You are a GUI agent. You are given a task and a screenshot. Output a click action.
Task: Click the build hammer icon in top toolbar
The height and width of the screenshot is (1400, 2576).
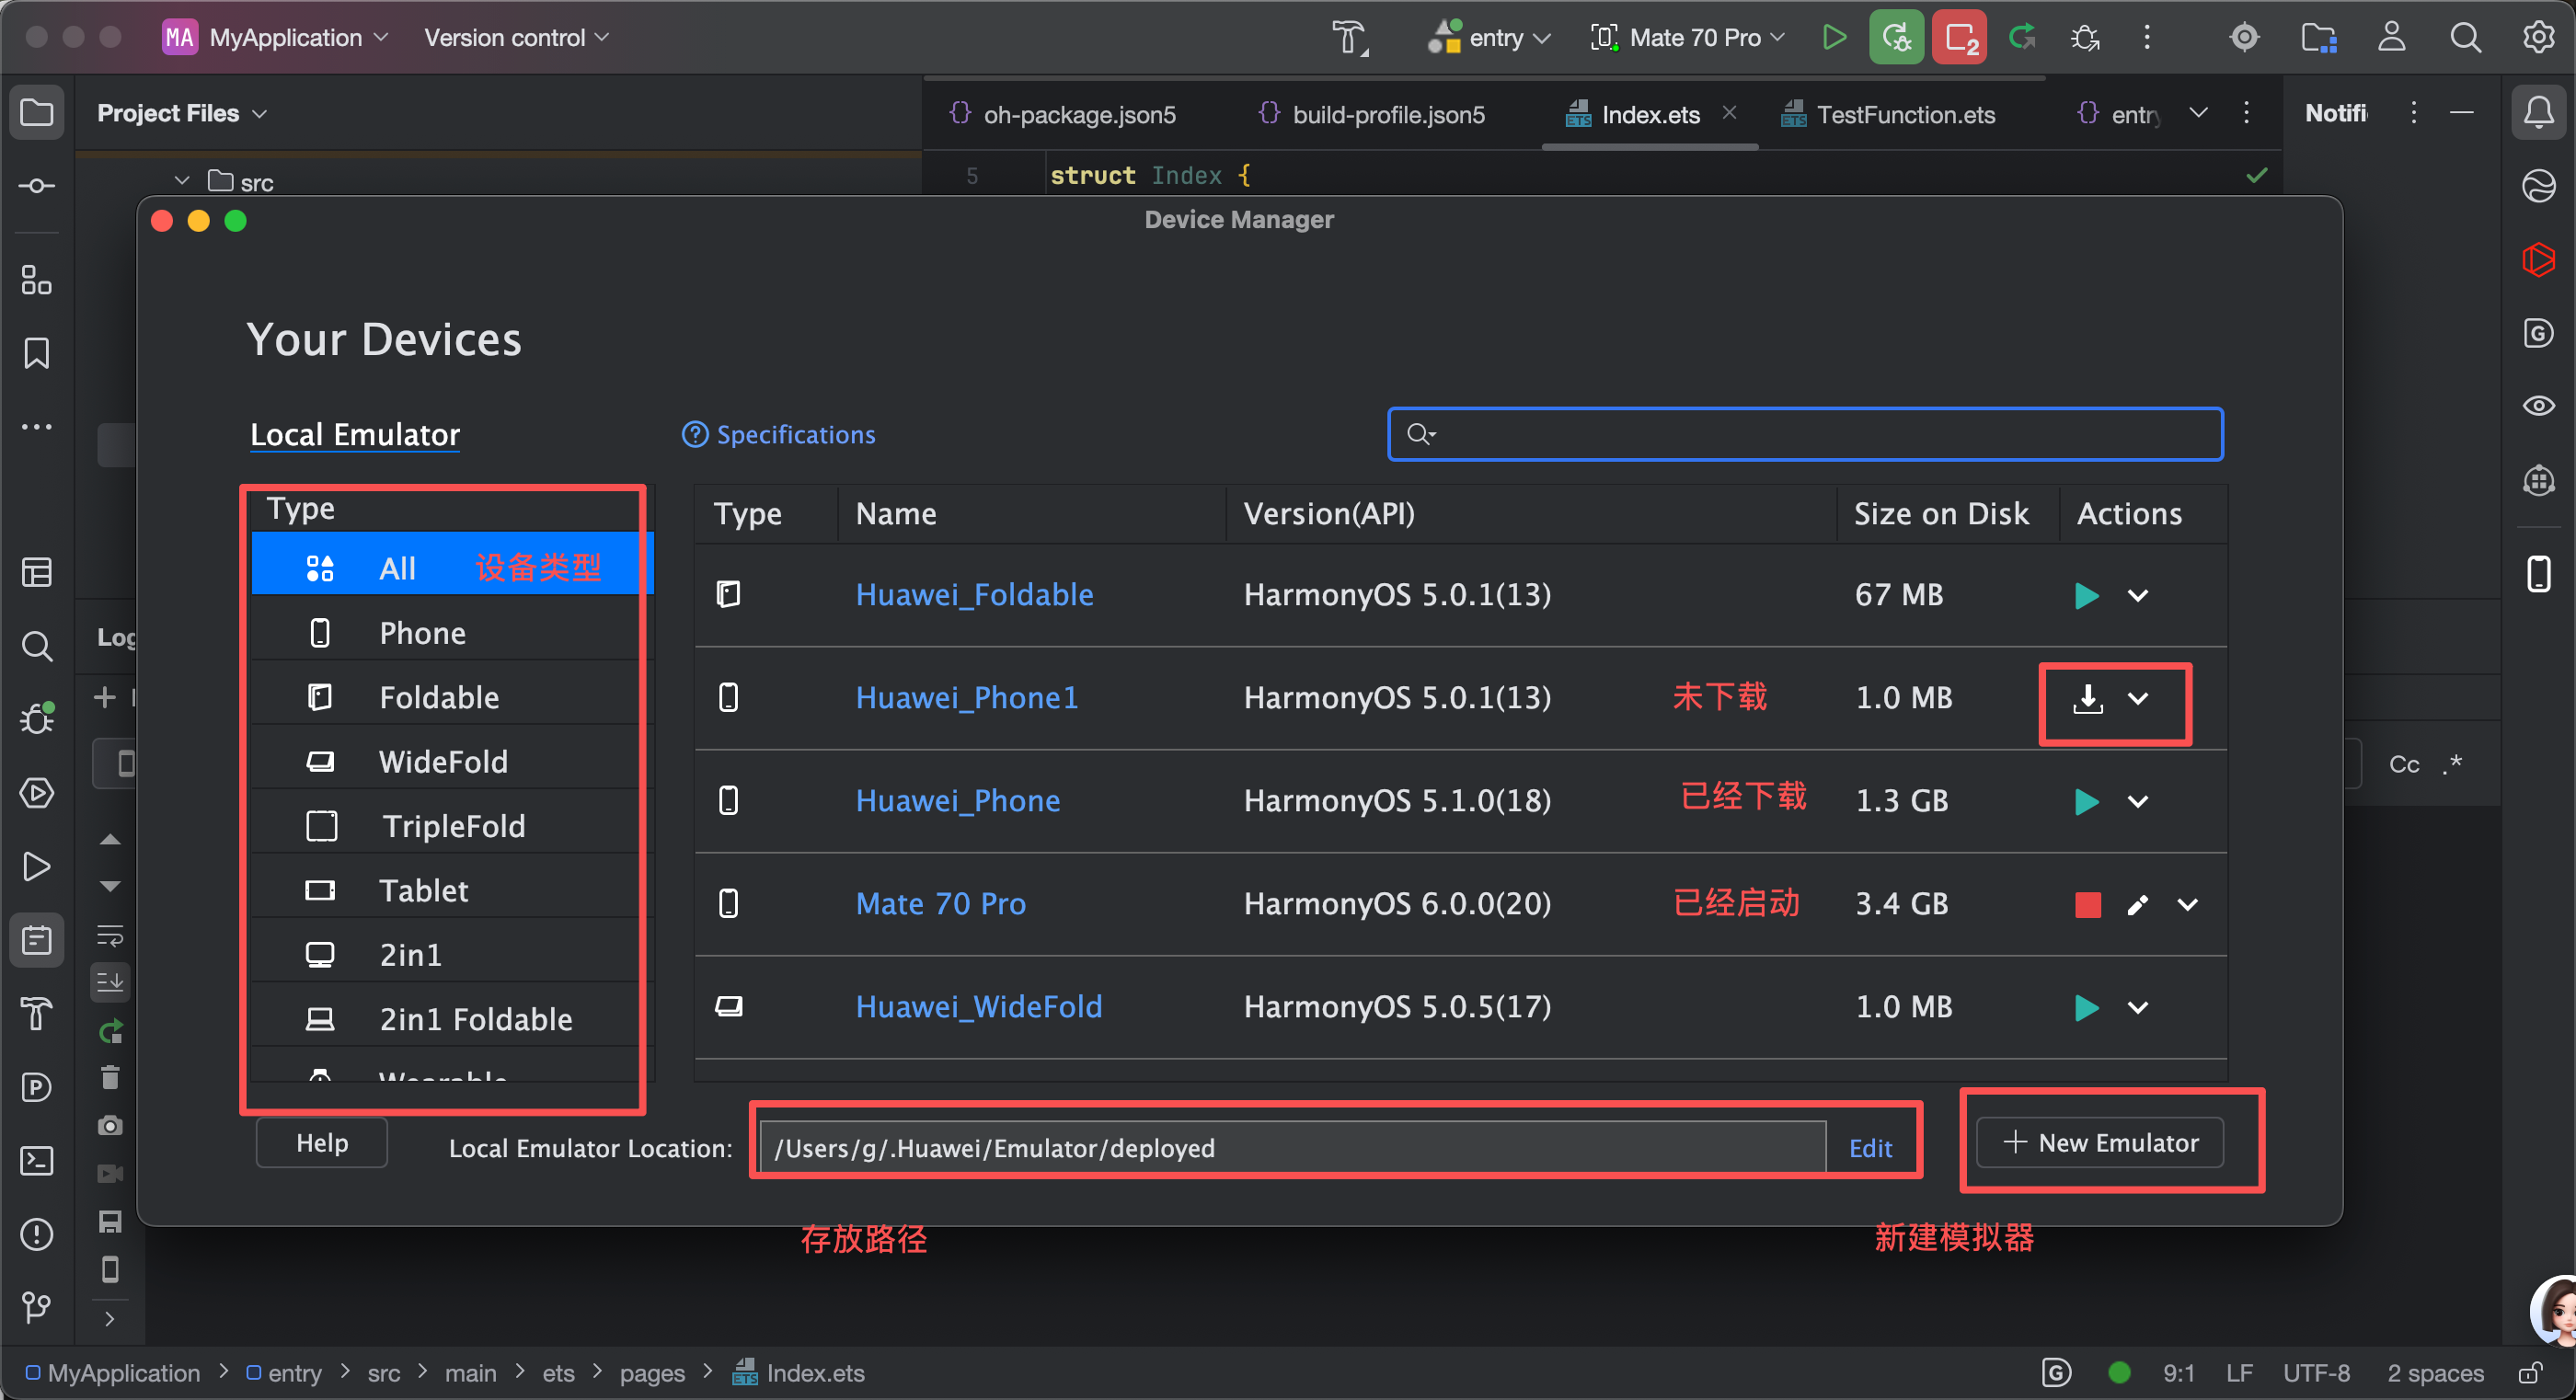tap(1349, 38)
